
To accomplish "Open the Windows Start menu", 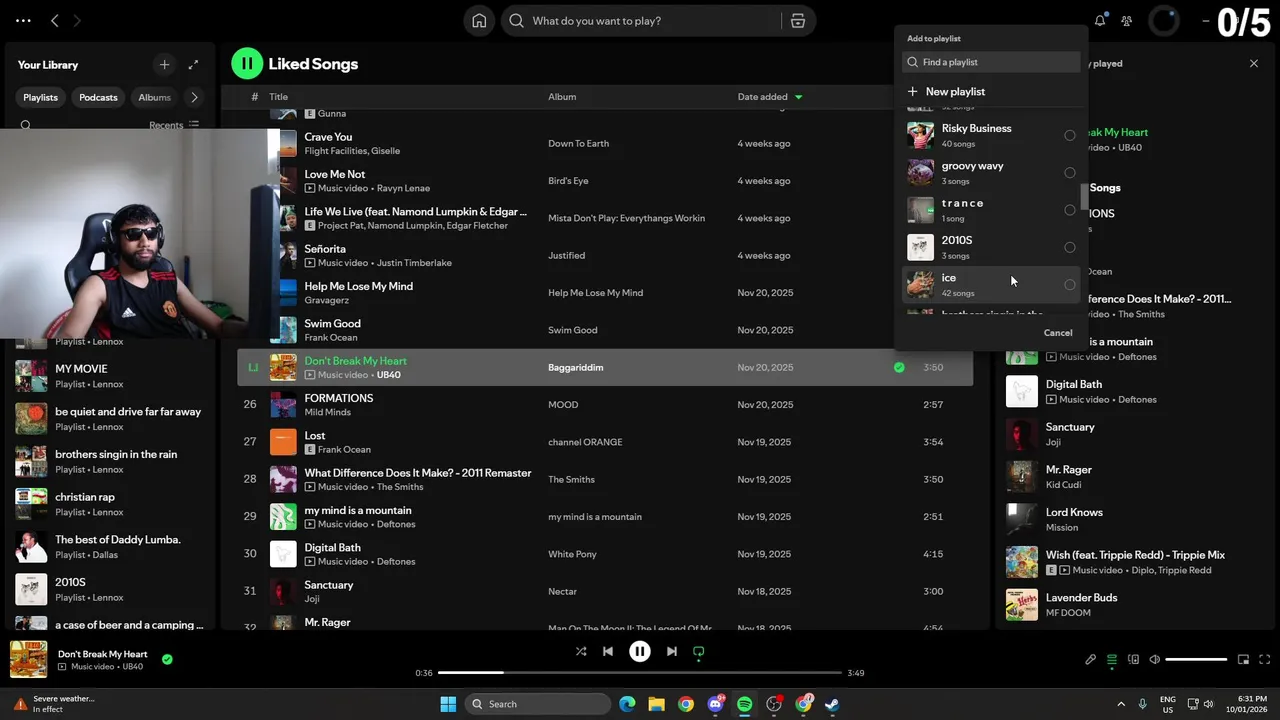I will 448,704.
